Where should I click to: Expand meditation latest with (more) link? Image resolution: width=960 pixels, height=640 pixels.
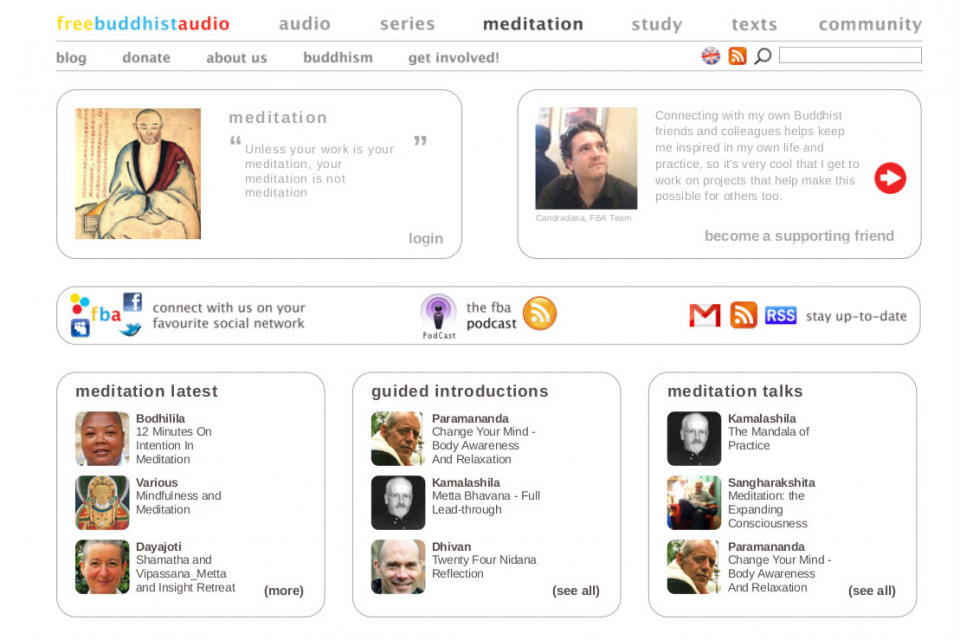click(283, 590)
